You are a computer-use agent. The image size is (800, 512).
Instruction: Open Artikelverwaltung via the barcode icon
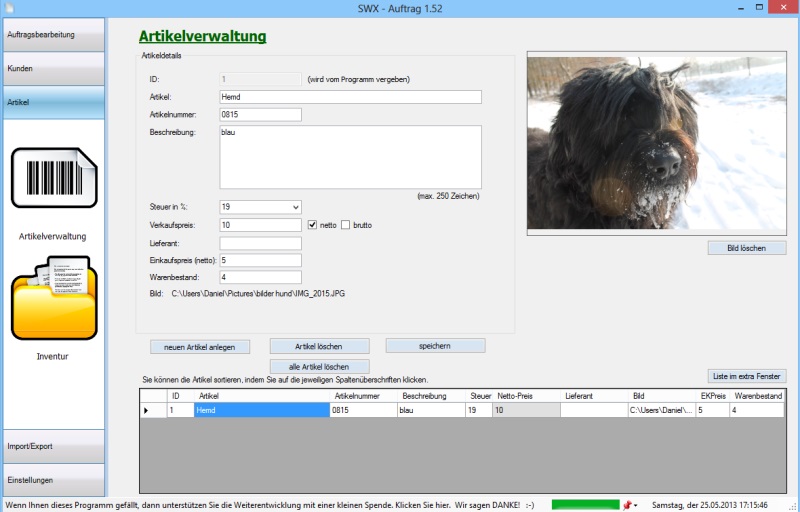pos(53,178)
